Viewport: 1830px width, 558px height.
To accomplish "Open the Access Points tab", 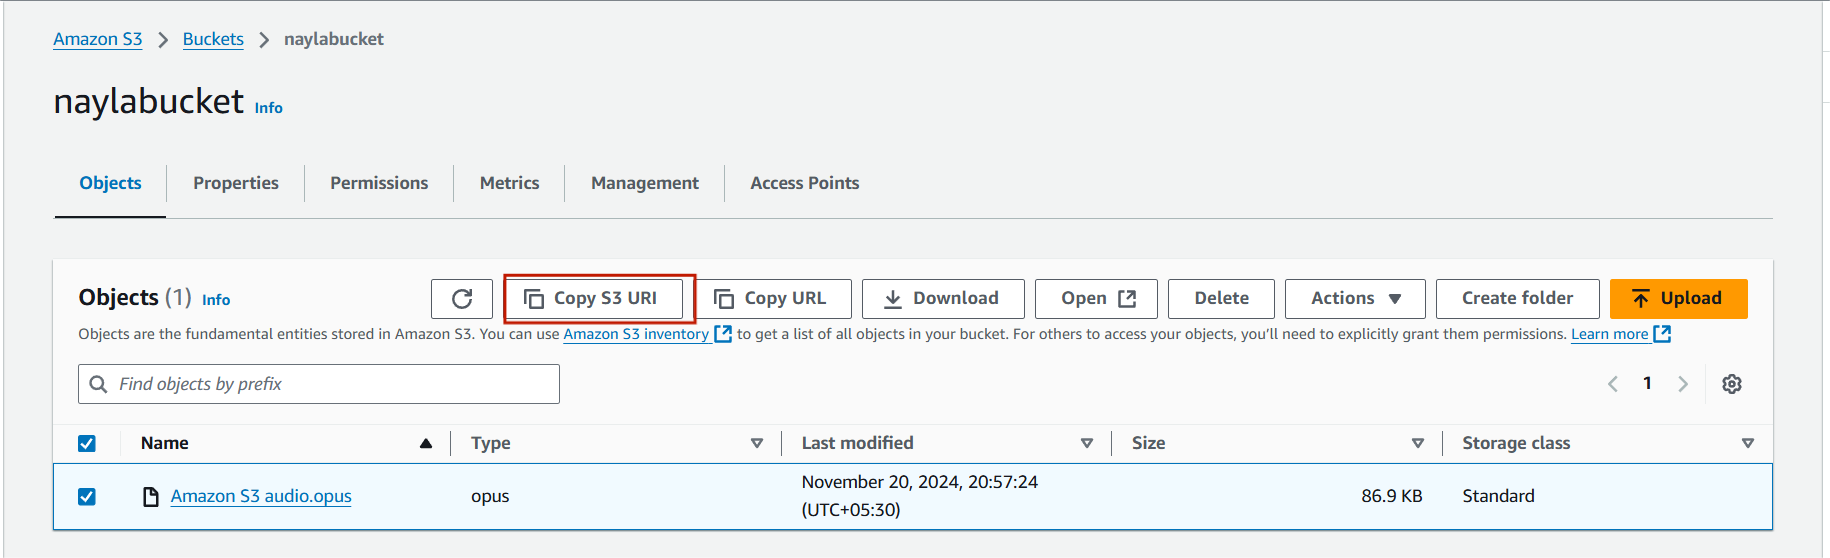I will click(805, 183).
